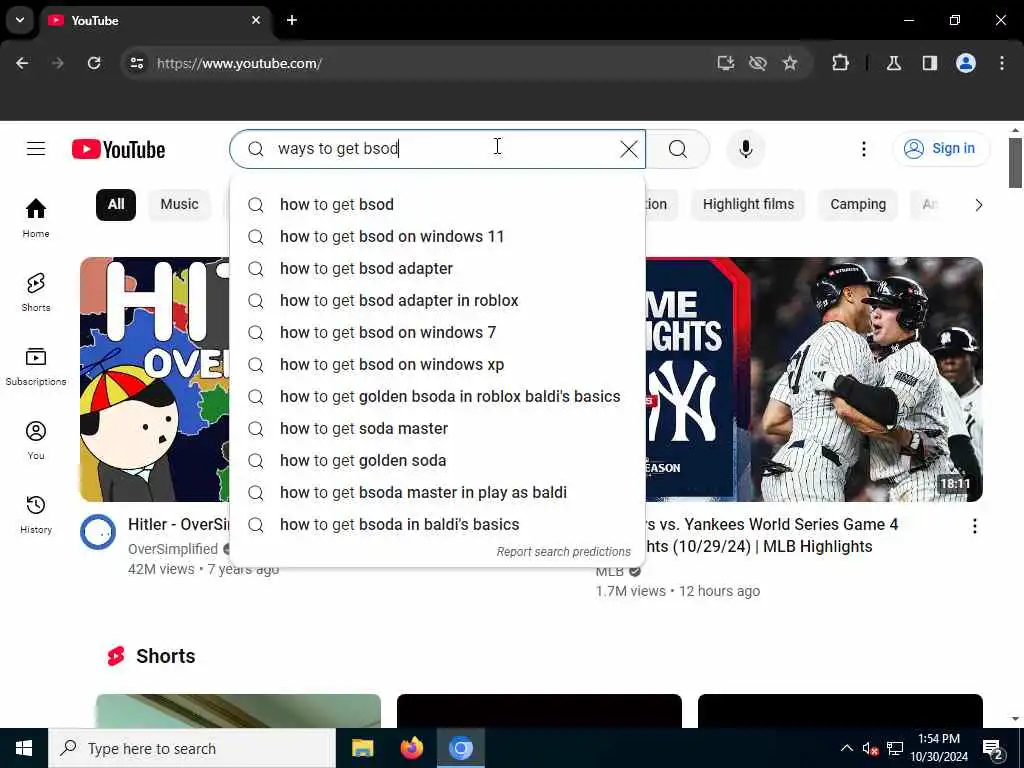Click the YouTube logo
Viewport: 1024px width, 768px height.
(118, 150)
